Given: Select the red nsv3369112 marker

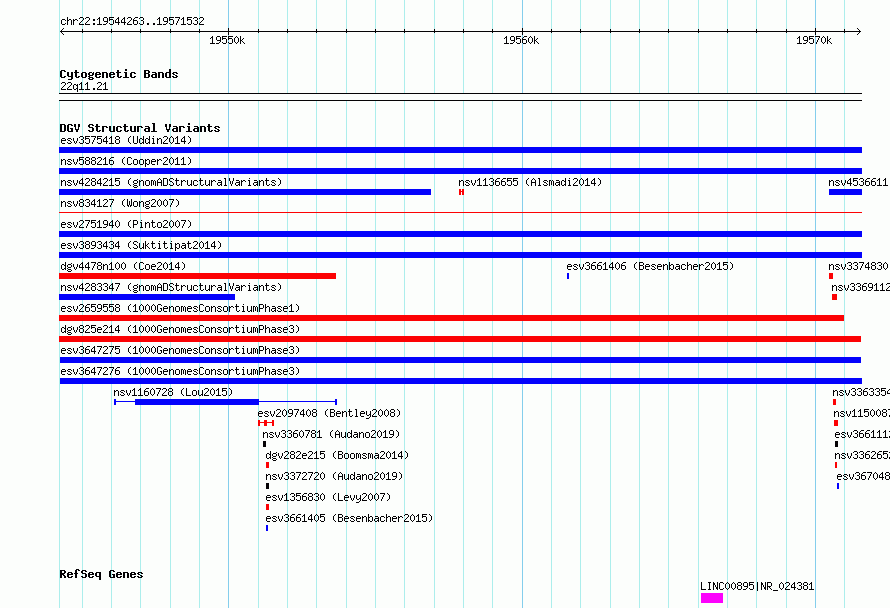Looking at the screenshot, I should pyautogui.click(x=834, y=297).
